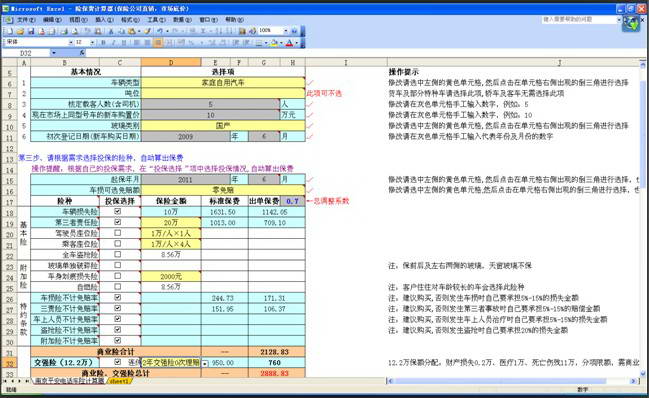Check the 全车盗抢险 checkbox
Viewport: 649px width, 398px height.
click(x=118, y=254)
